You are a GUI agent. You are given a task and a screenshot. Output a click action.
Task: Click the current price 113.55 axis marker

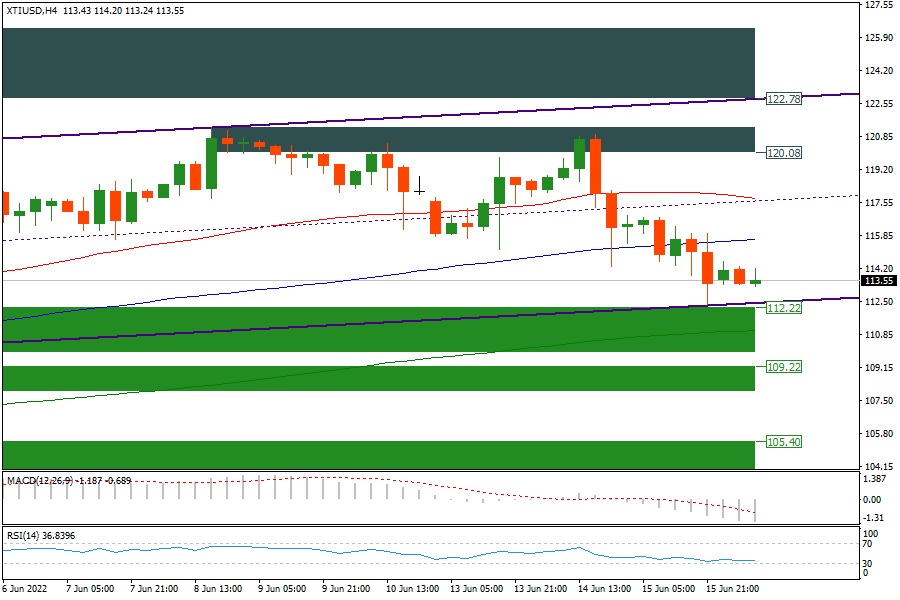coord(879,281)
